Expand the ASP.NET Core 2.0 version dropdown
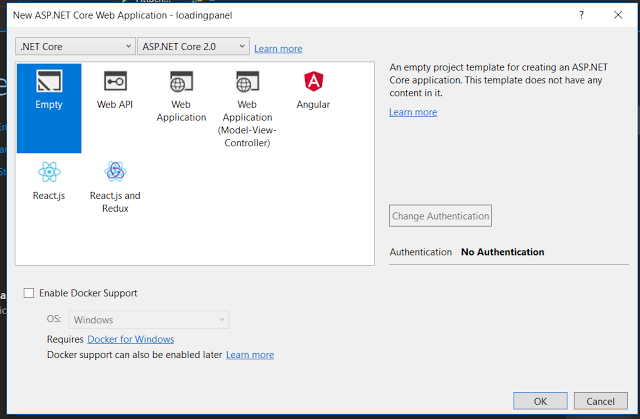 (193, 47)
